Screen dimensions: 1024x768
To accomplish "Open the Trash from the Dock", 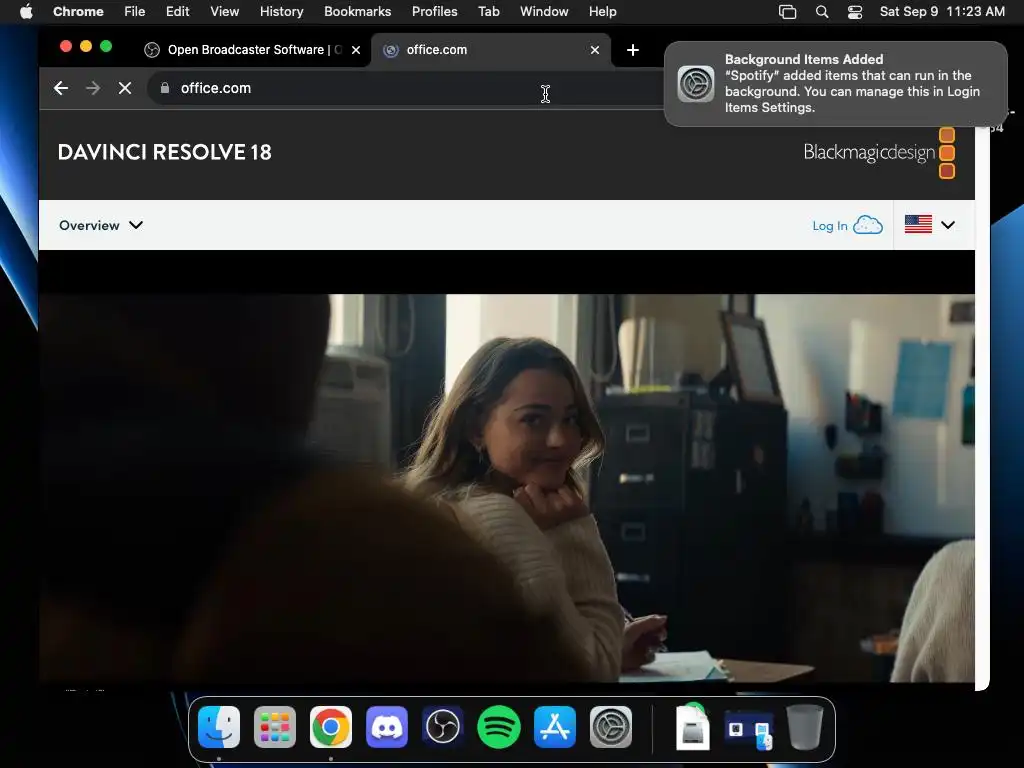I will pos(805,727).
